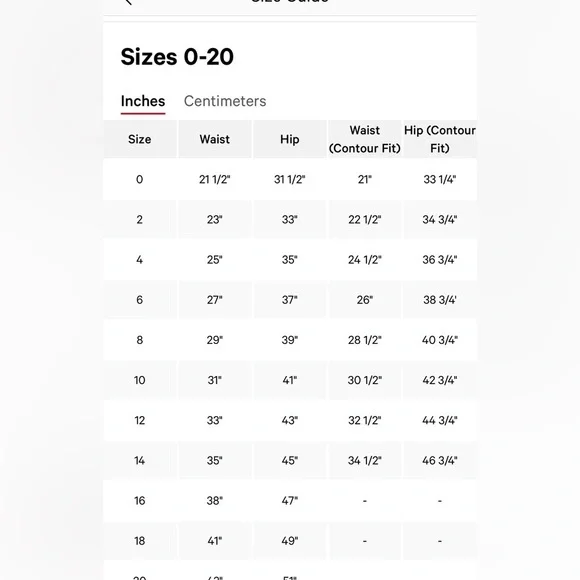Click the Hip (Contour Fit) header
This screenshot has width=580, height=580.
click(440, 139)
